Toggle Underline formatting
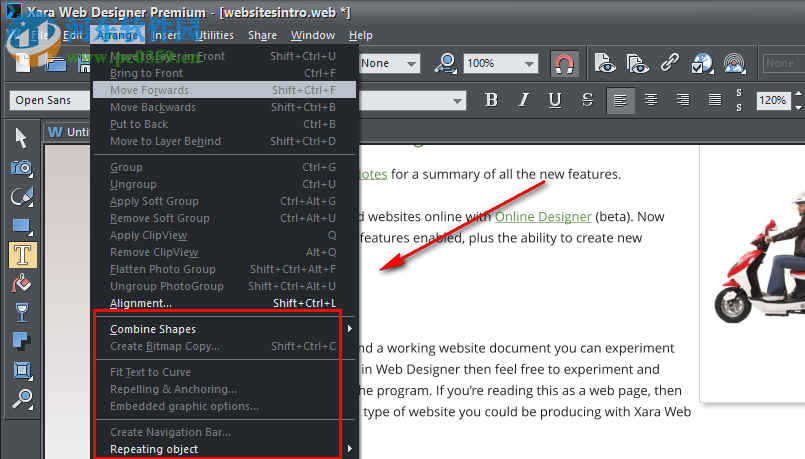Viewport: 805px width, 459px height. coord(555,100)
